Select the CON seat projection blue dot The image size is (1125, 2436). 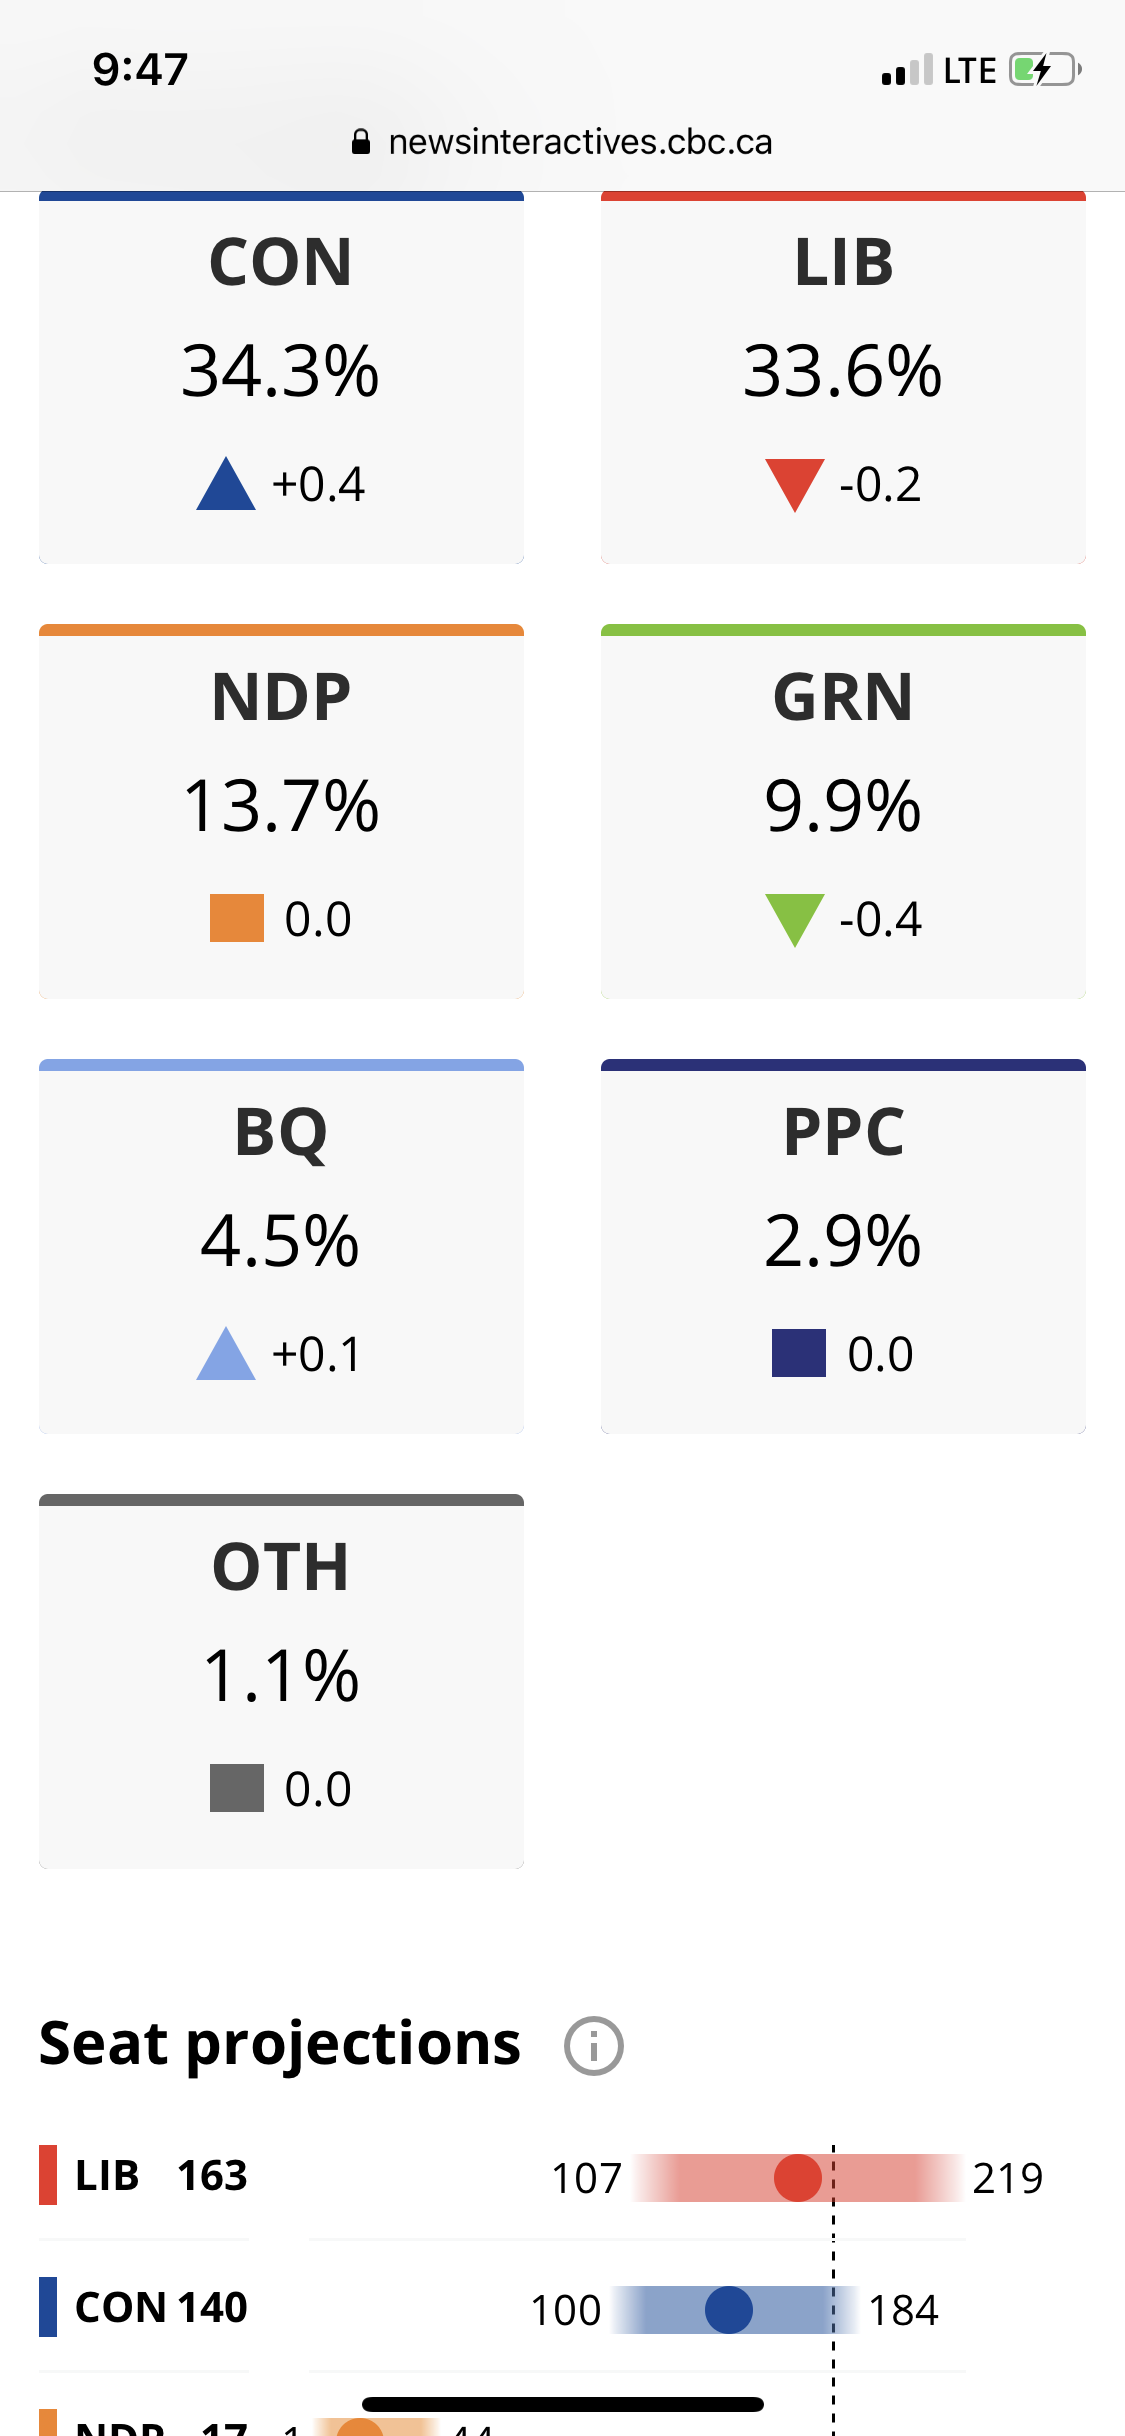tap(729, 2310)
